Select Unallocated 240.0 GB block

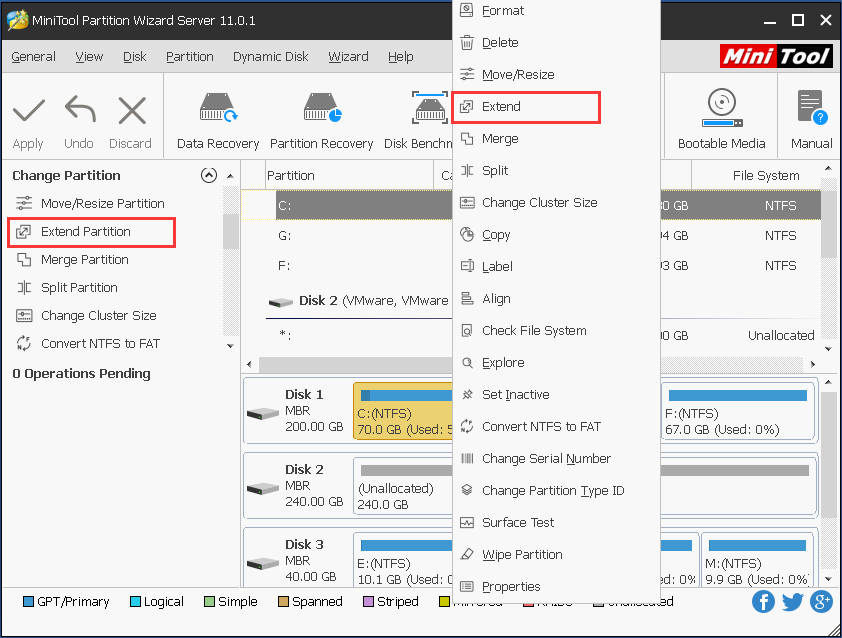[584, 486]
